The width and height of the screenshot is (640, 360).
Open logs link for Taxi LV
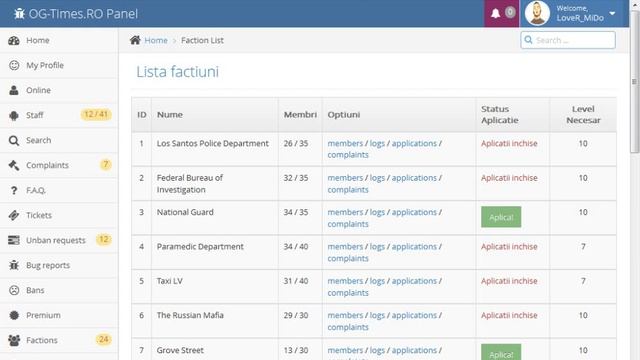click(377, 281)
